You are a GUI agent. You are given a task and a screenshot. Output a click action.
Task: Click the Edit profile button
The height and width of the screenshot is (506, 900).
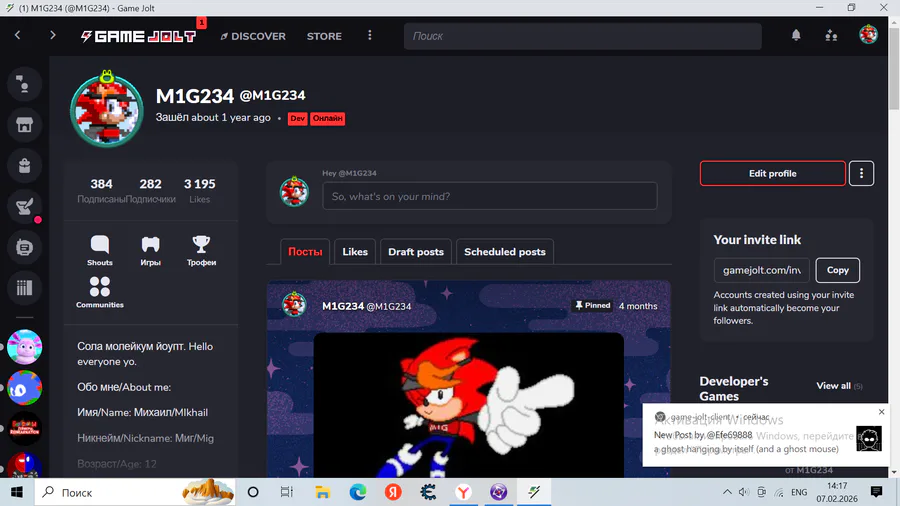click(x=773, y=173)
